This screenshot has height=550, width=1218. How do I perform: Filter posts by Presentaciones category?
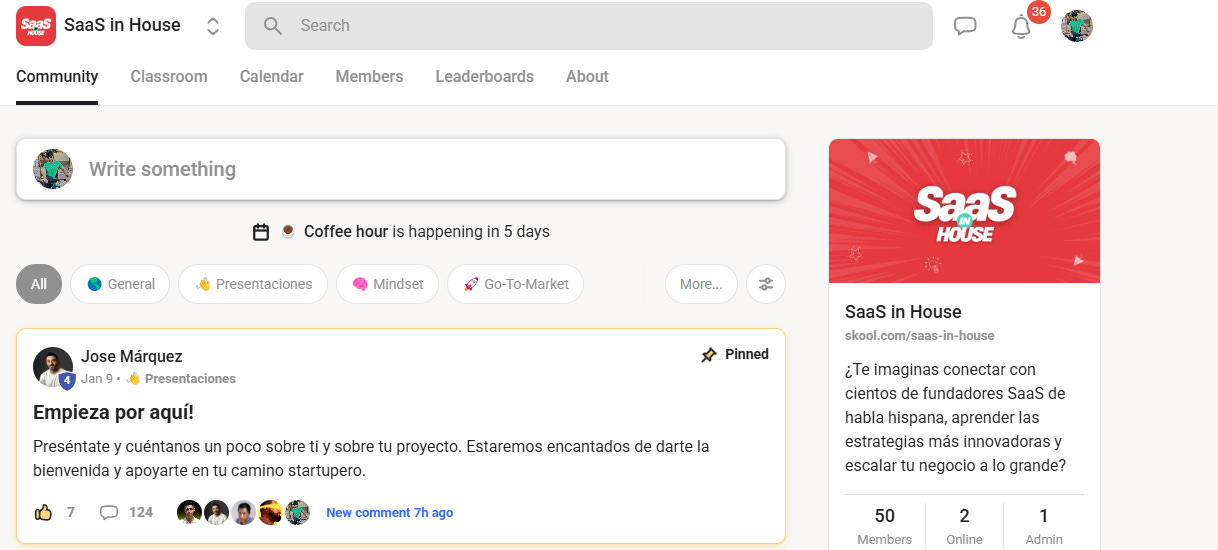253,284
